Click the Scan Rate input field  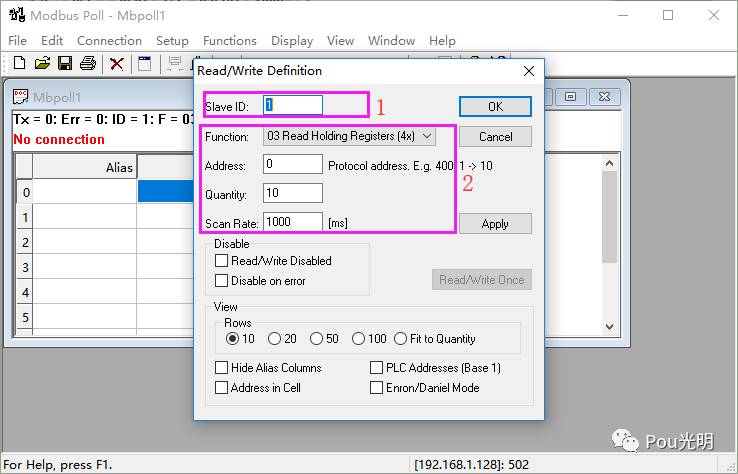point(293,222)
